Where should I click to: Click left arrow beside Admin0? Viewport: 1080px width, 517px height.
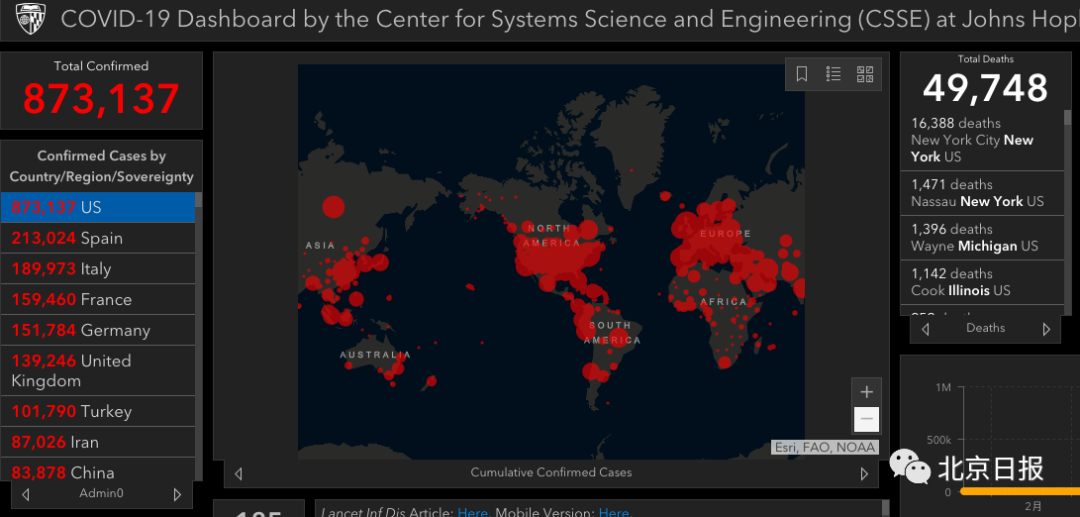click(x=25, y=494)
